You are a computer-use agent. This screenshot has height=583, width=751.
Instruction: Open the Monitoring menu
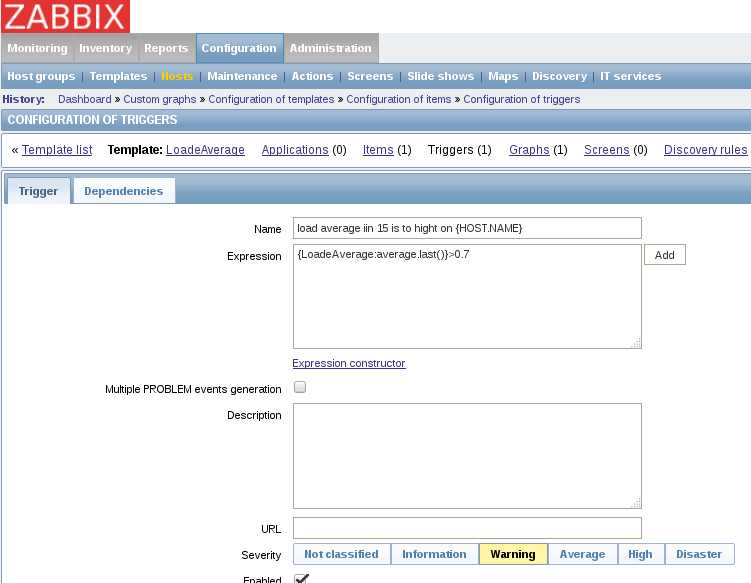click(37, 48)
